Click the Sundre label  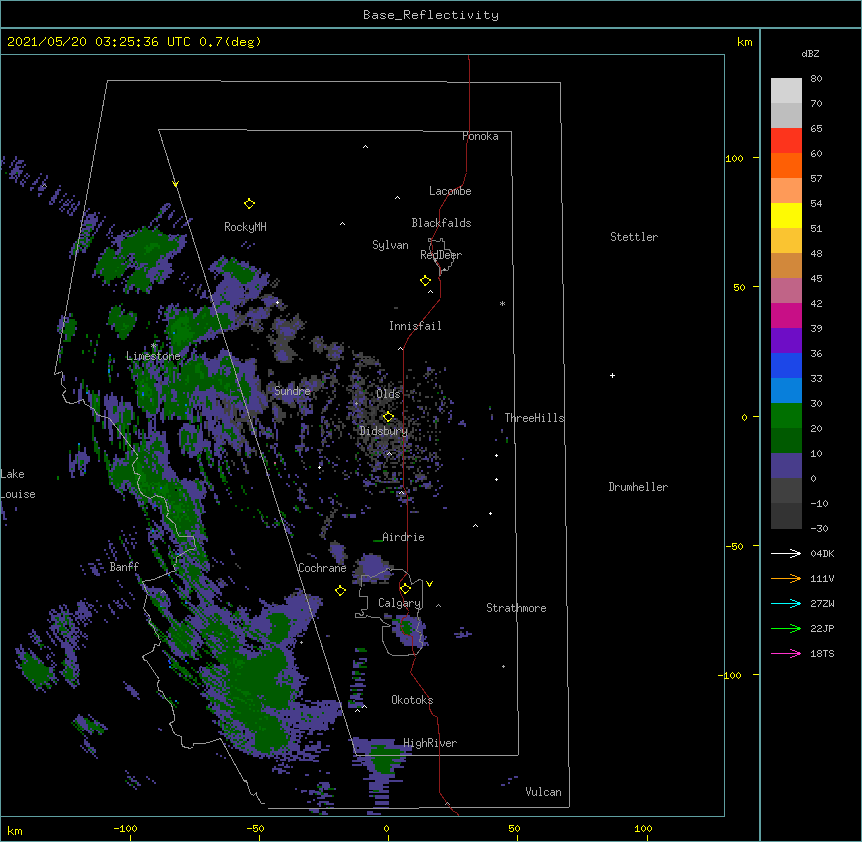(292, 391)
